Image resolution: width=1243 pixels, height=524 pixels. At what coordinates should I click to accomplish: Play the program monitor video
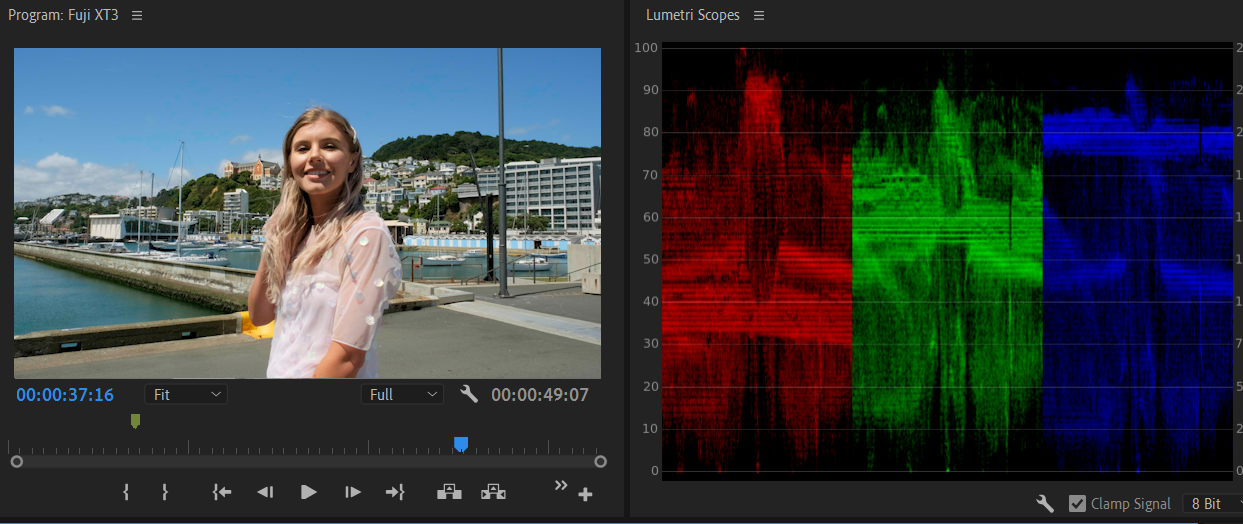[x=309, y=492]
